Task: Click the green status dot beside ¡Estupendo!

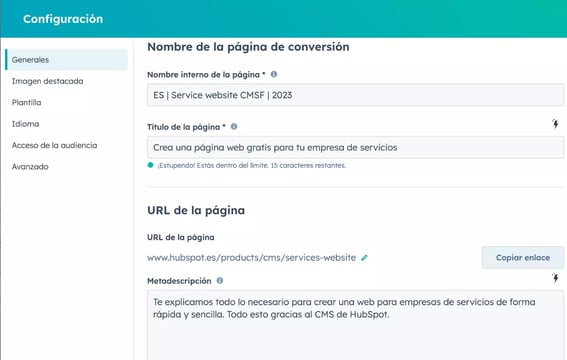Action: click(150, 165)
